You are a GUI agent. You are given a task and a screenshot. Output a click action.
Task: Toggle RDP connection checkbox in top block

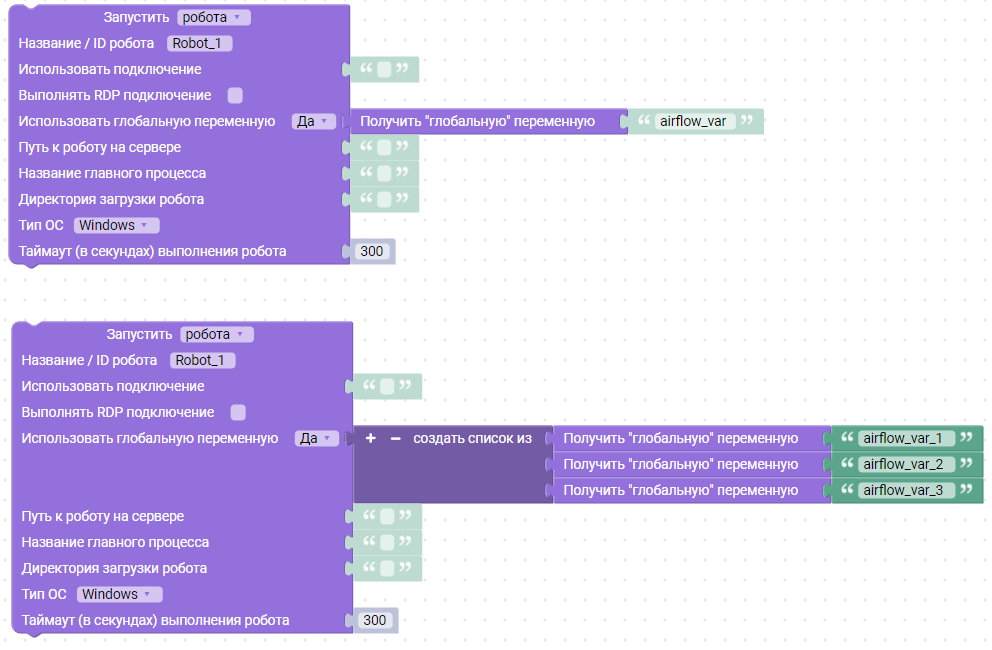pos(235,96)
